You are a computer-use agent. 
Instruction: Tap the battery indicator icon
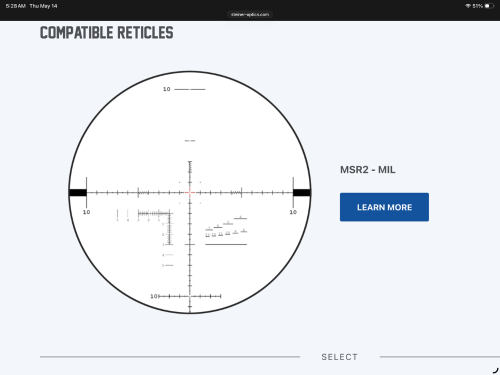click(x=489, y=6)
